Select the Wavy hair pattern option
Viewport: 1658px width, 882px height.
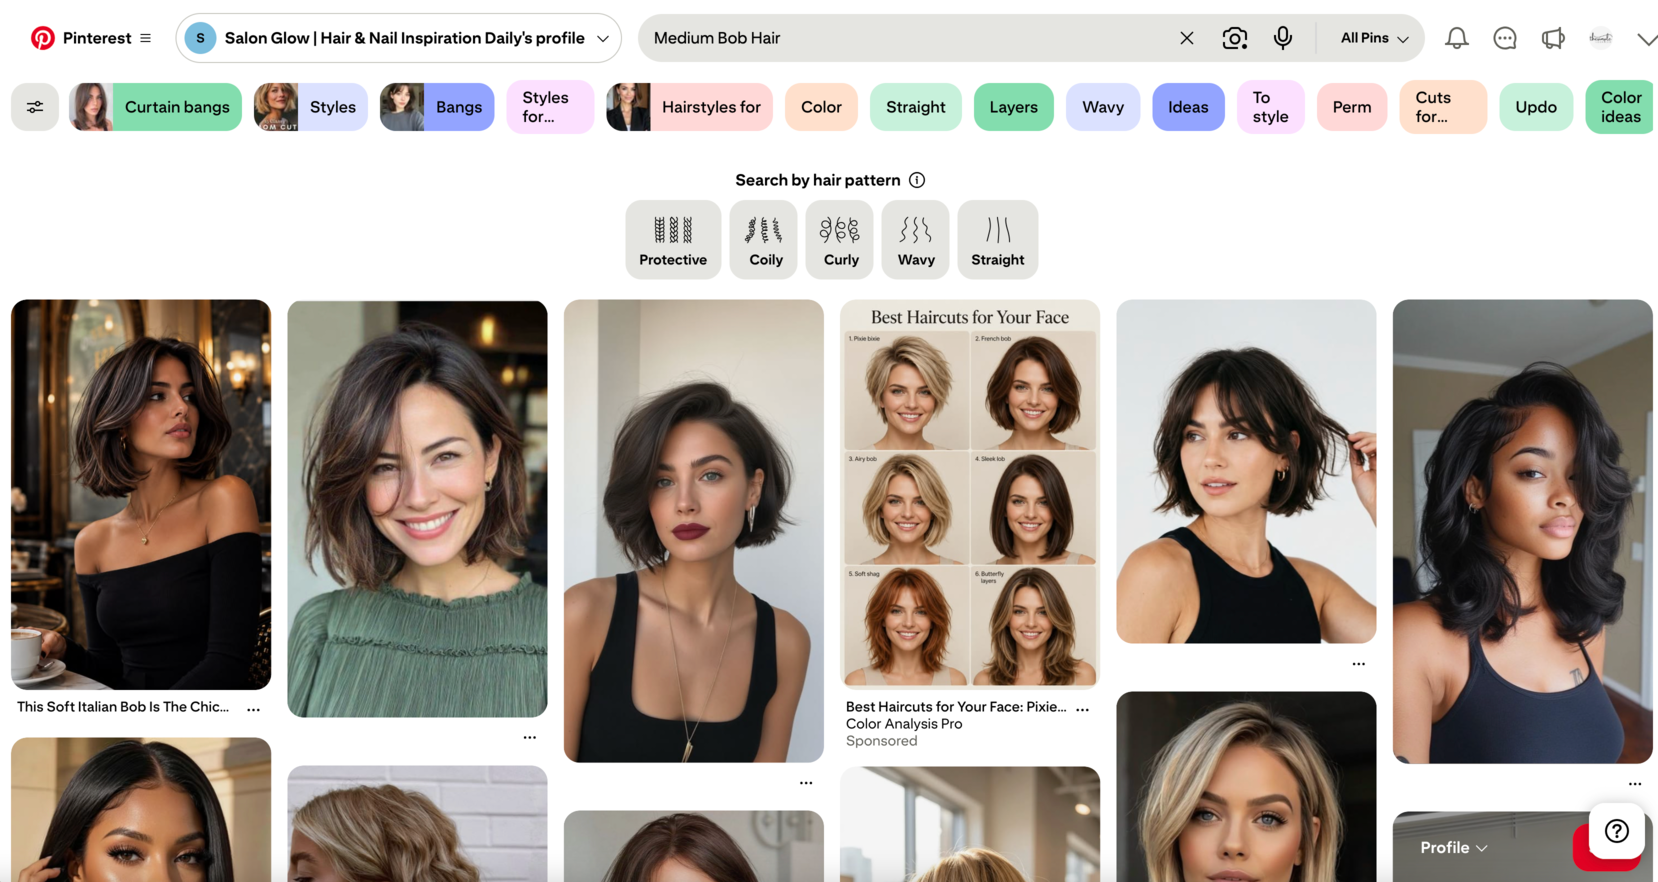pyautogui.click(x=916, y=239)
